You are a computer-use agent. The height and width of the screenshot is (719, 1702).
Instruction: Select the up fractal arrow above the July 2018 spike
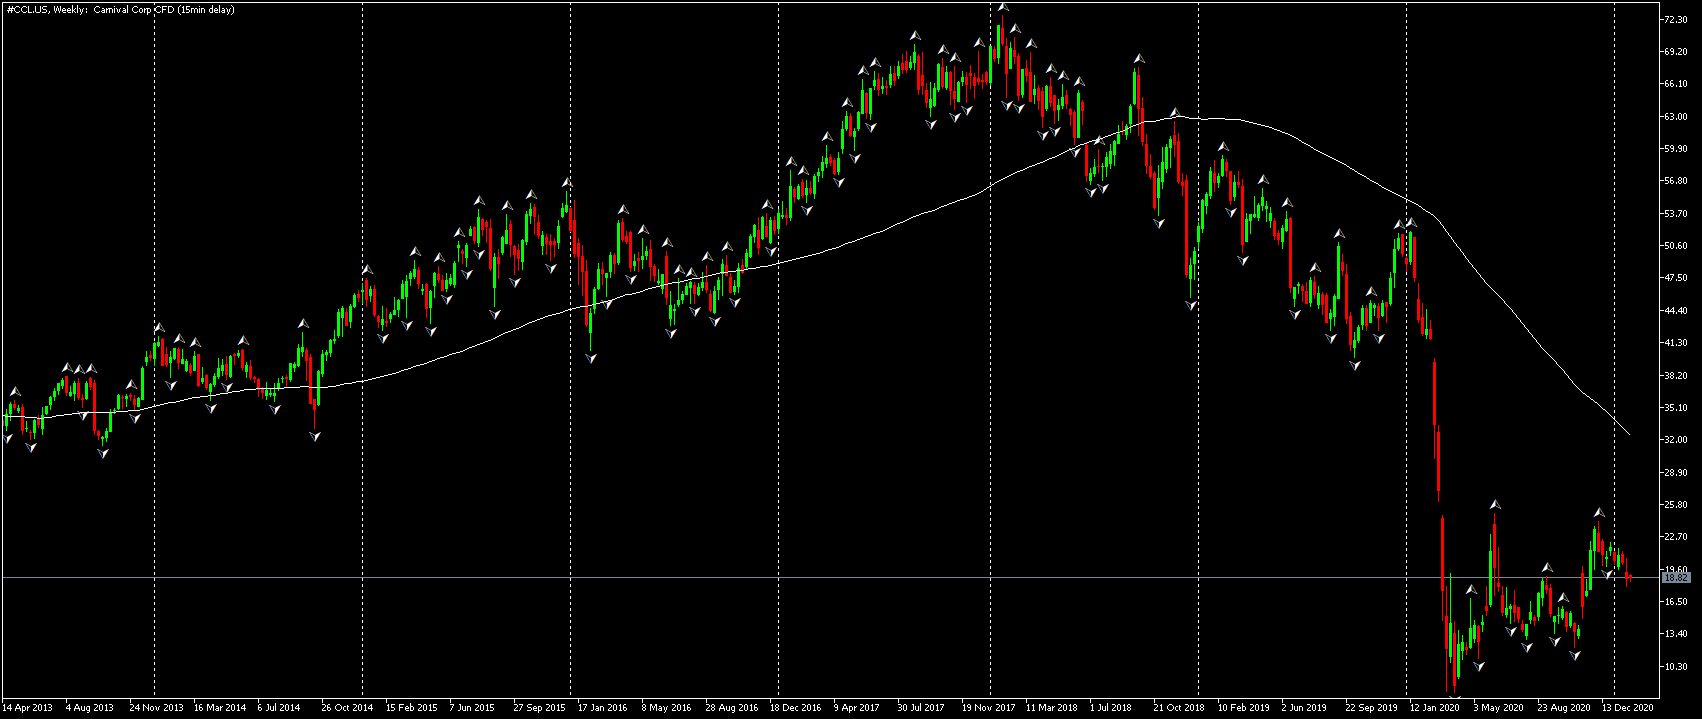click(x=1137, y=59)
